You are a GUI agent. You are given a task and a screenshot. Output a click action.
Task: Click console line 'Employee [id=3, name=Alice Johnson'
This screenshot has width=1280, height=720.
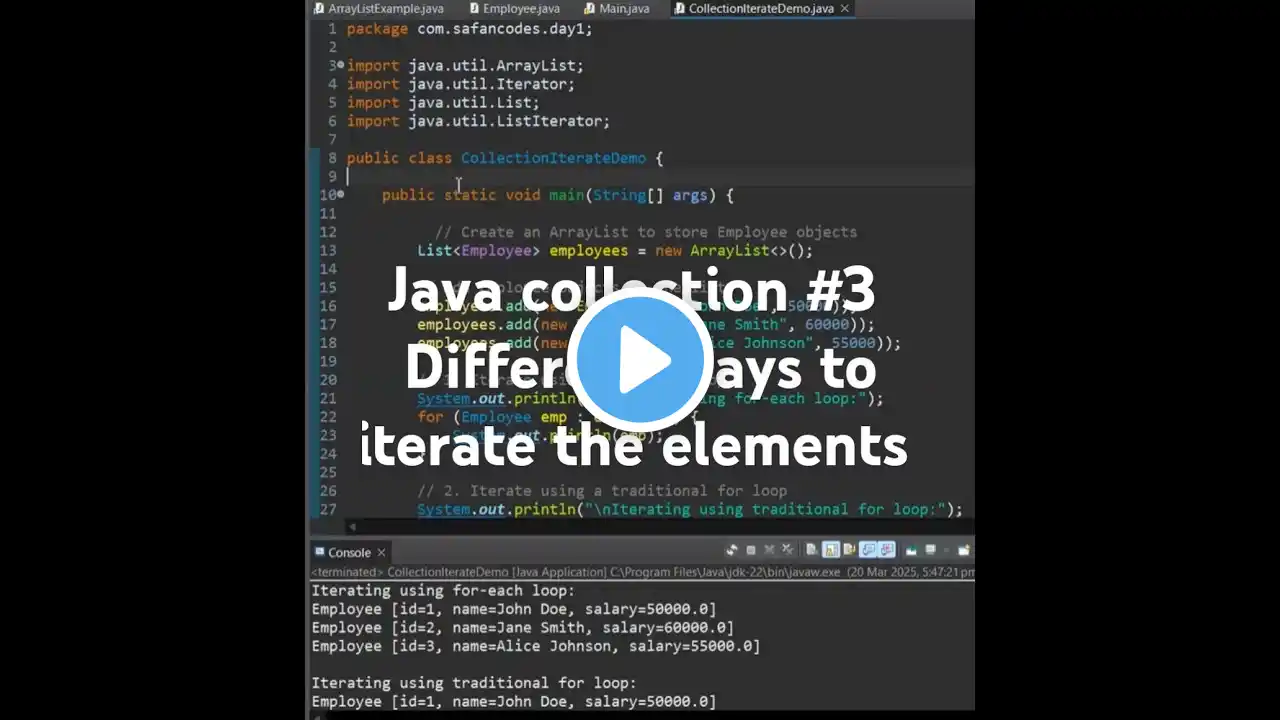point(535,646)
